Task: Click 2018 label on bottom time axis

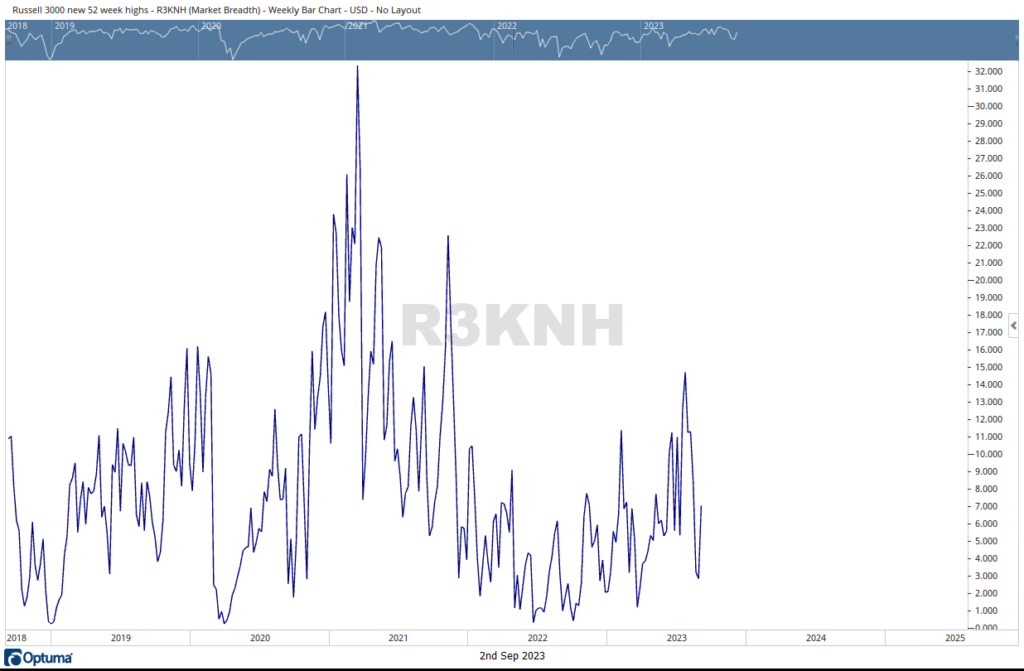Action: pyautogui.click(x=17, y=637)
